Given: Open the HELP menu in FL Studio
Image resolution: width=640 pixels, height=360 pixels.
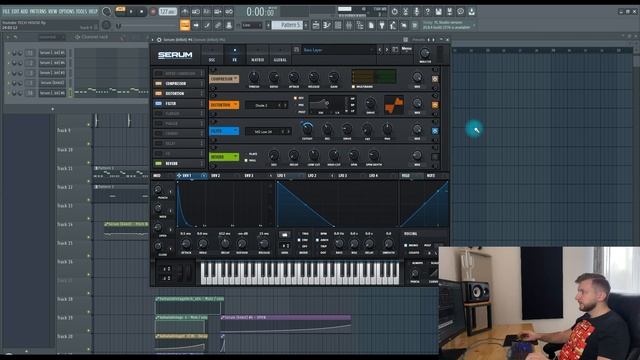Looking at the screenshot, I should coord(93,11).
